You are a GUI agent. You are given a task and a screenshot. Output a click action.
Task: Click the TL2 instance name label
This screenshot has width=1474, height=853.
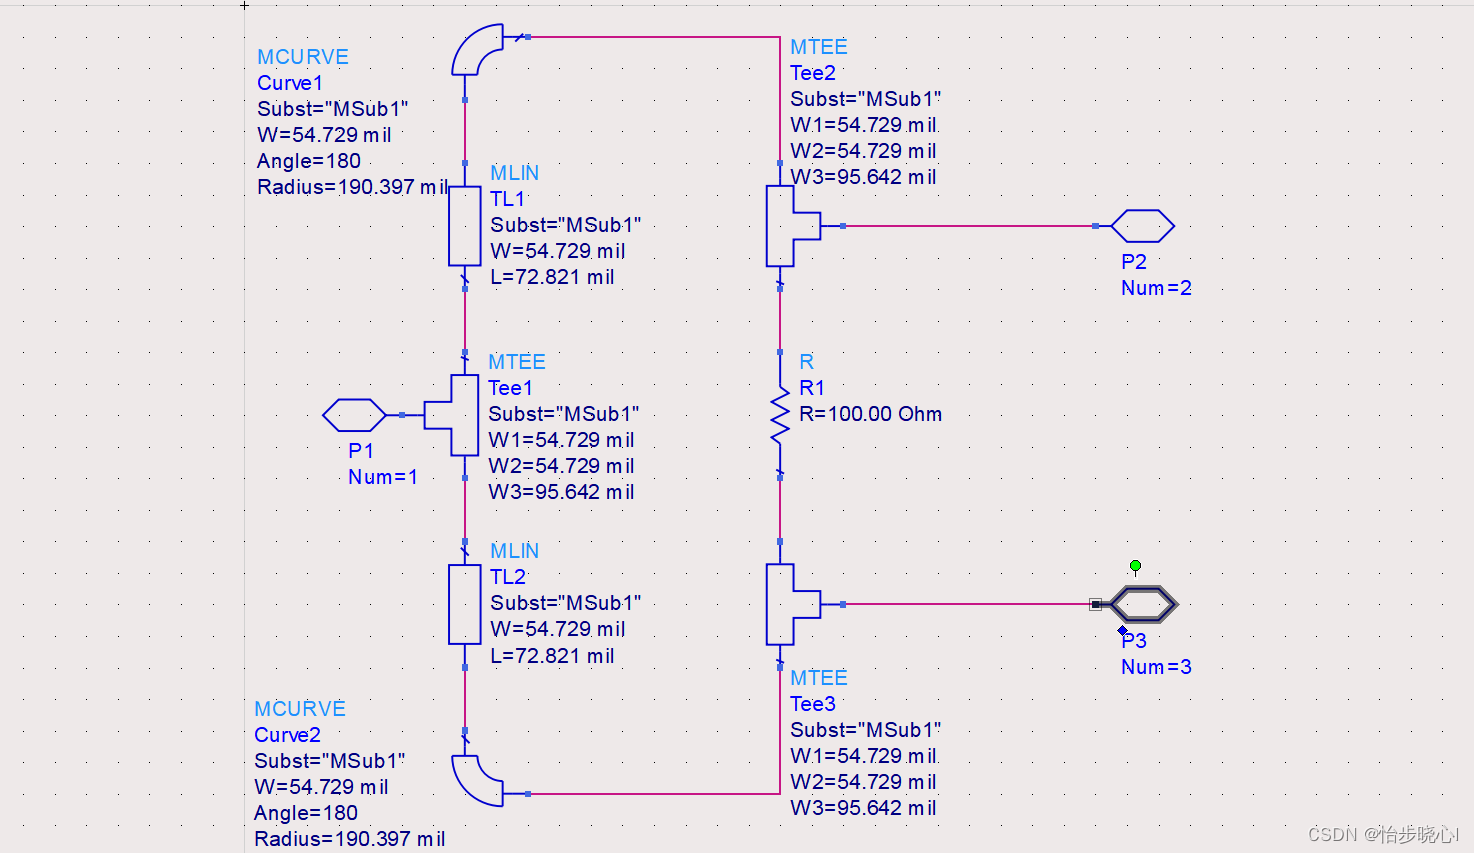(x=508, y=577)
